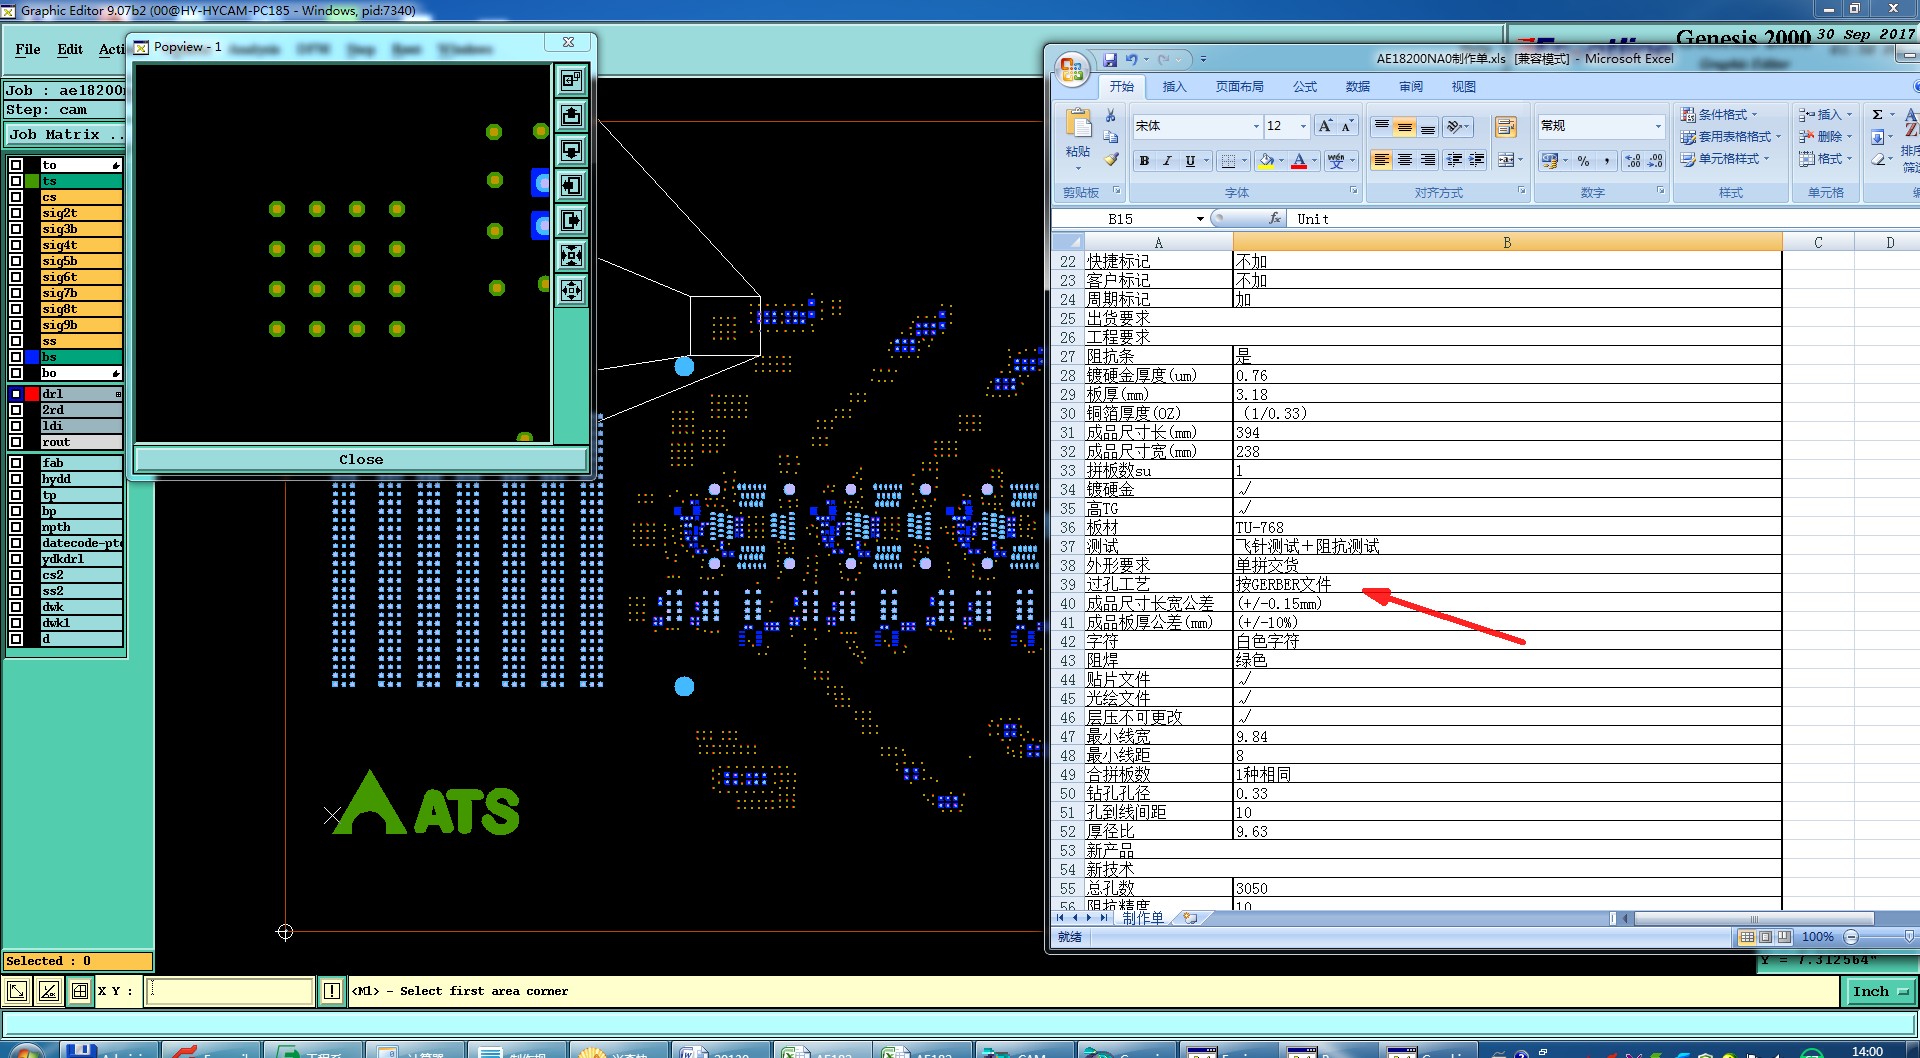Apply Bold formatting in Excel
Viewport: 1920px width, 1058px height.
1144,160
